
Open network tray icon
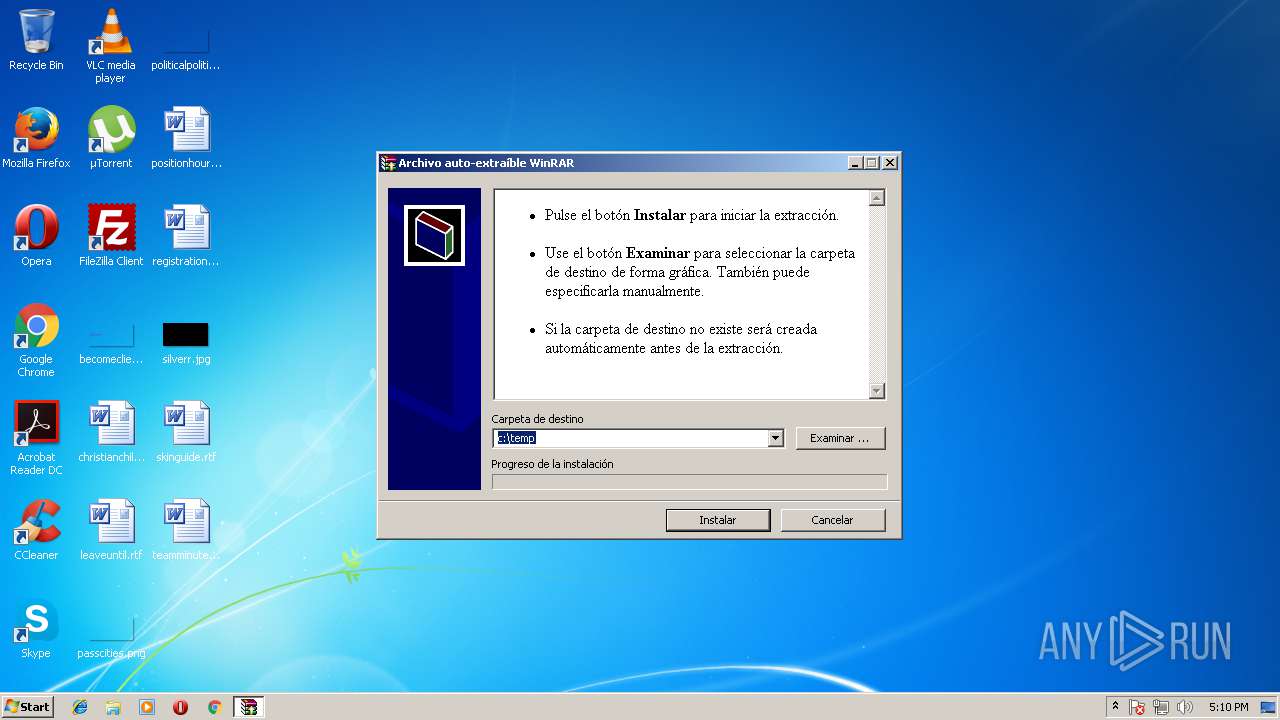(1161, 707)
